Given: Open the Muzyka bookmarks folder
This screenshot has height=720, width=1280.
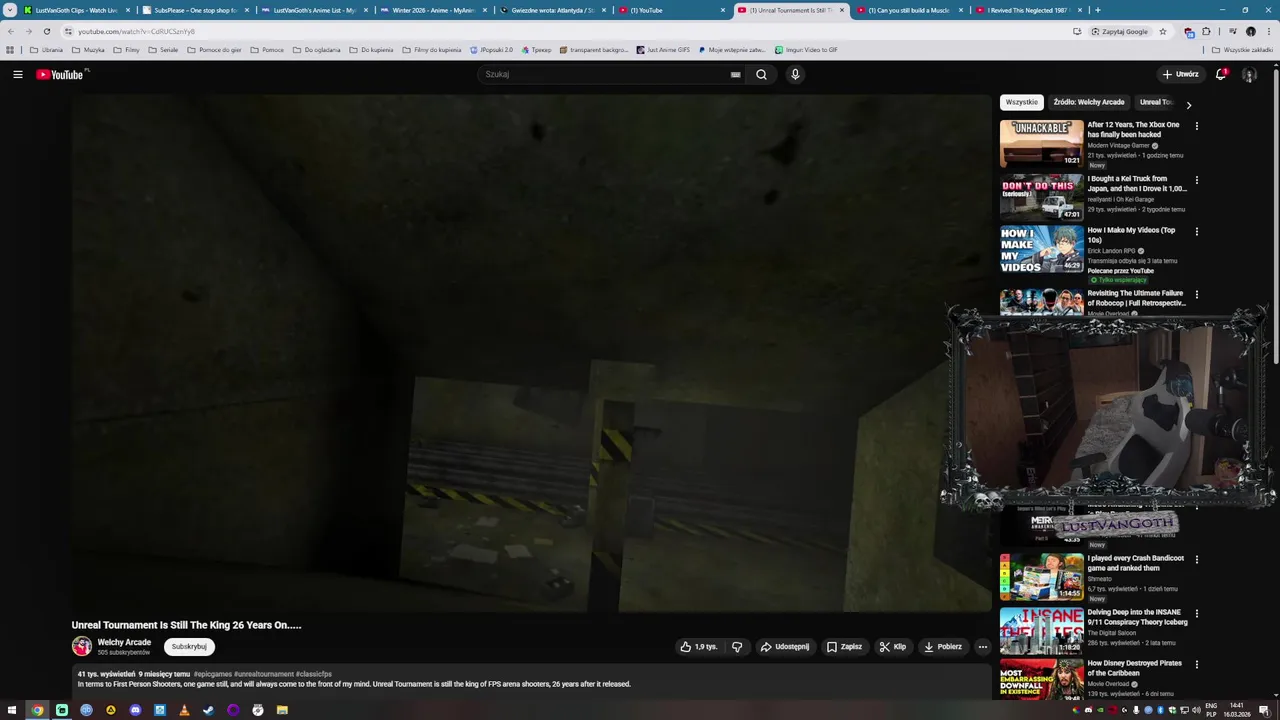Looking at the screenshot, I should point(88,50).
